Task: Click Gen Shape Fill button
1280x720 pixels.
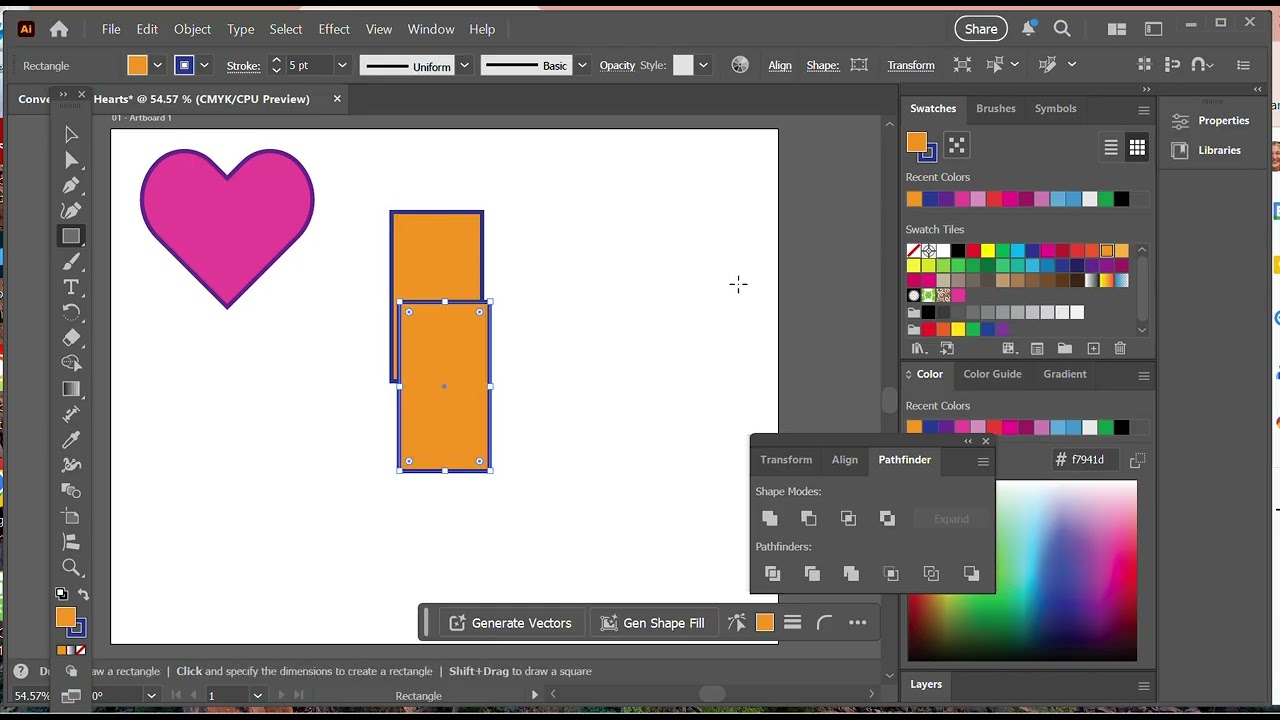Action: (x=653, y=623)
